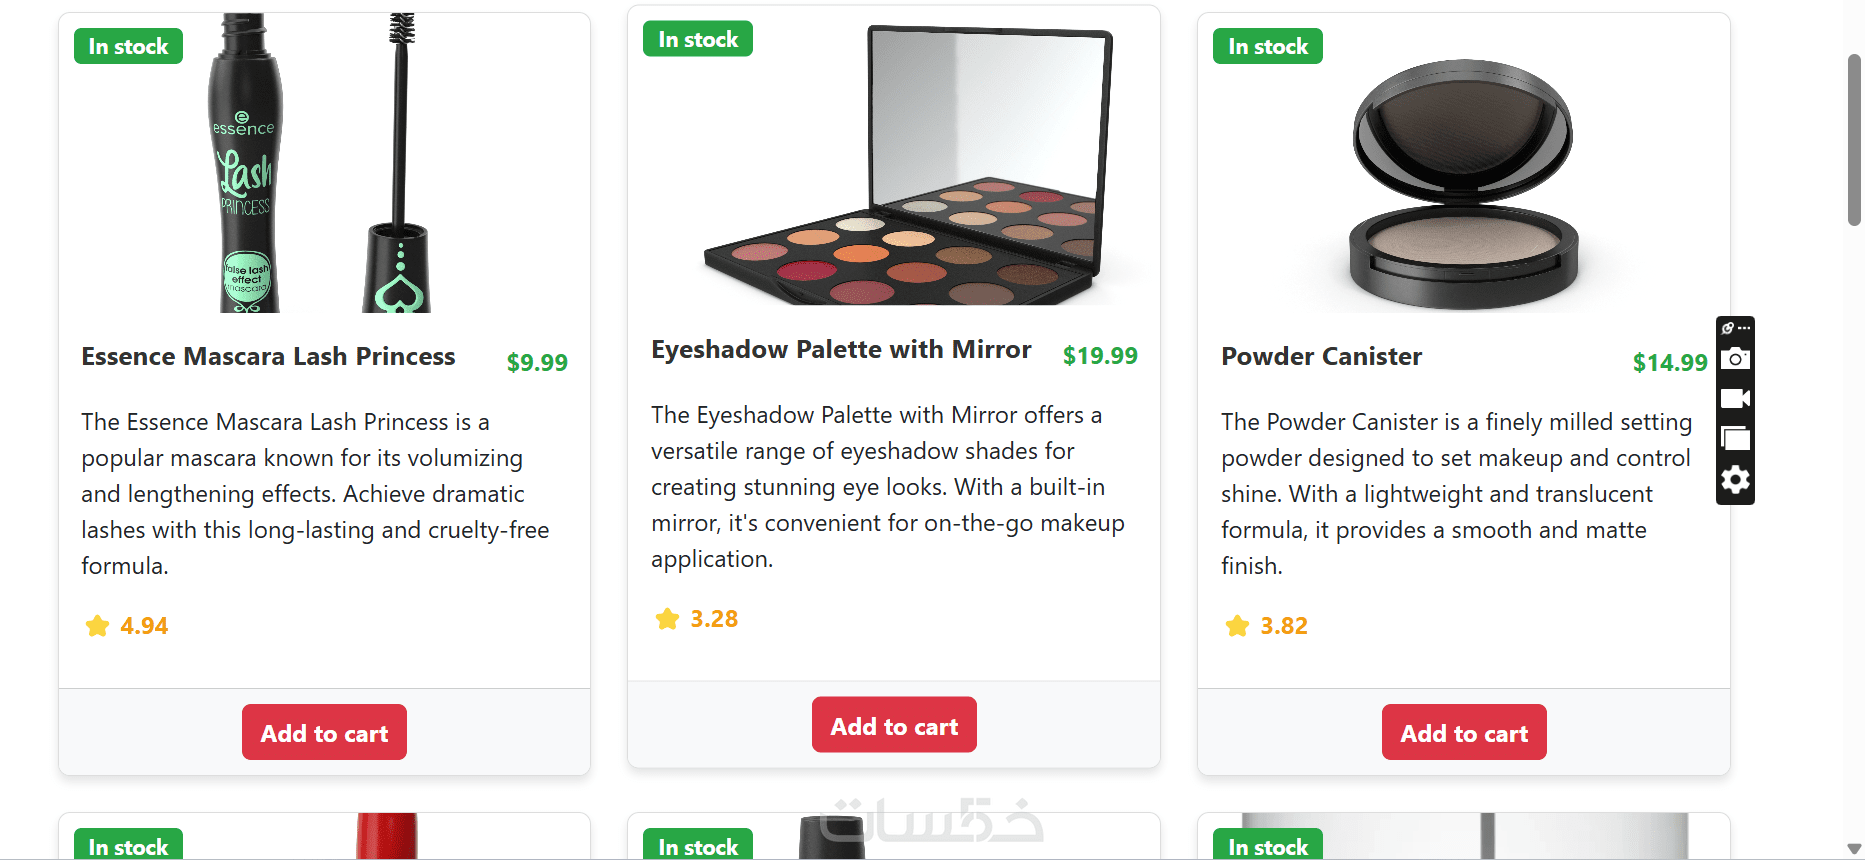Click the star icon beside rating 3.82
The image size is (1865, 860).
(1237, 626)
